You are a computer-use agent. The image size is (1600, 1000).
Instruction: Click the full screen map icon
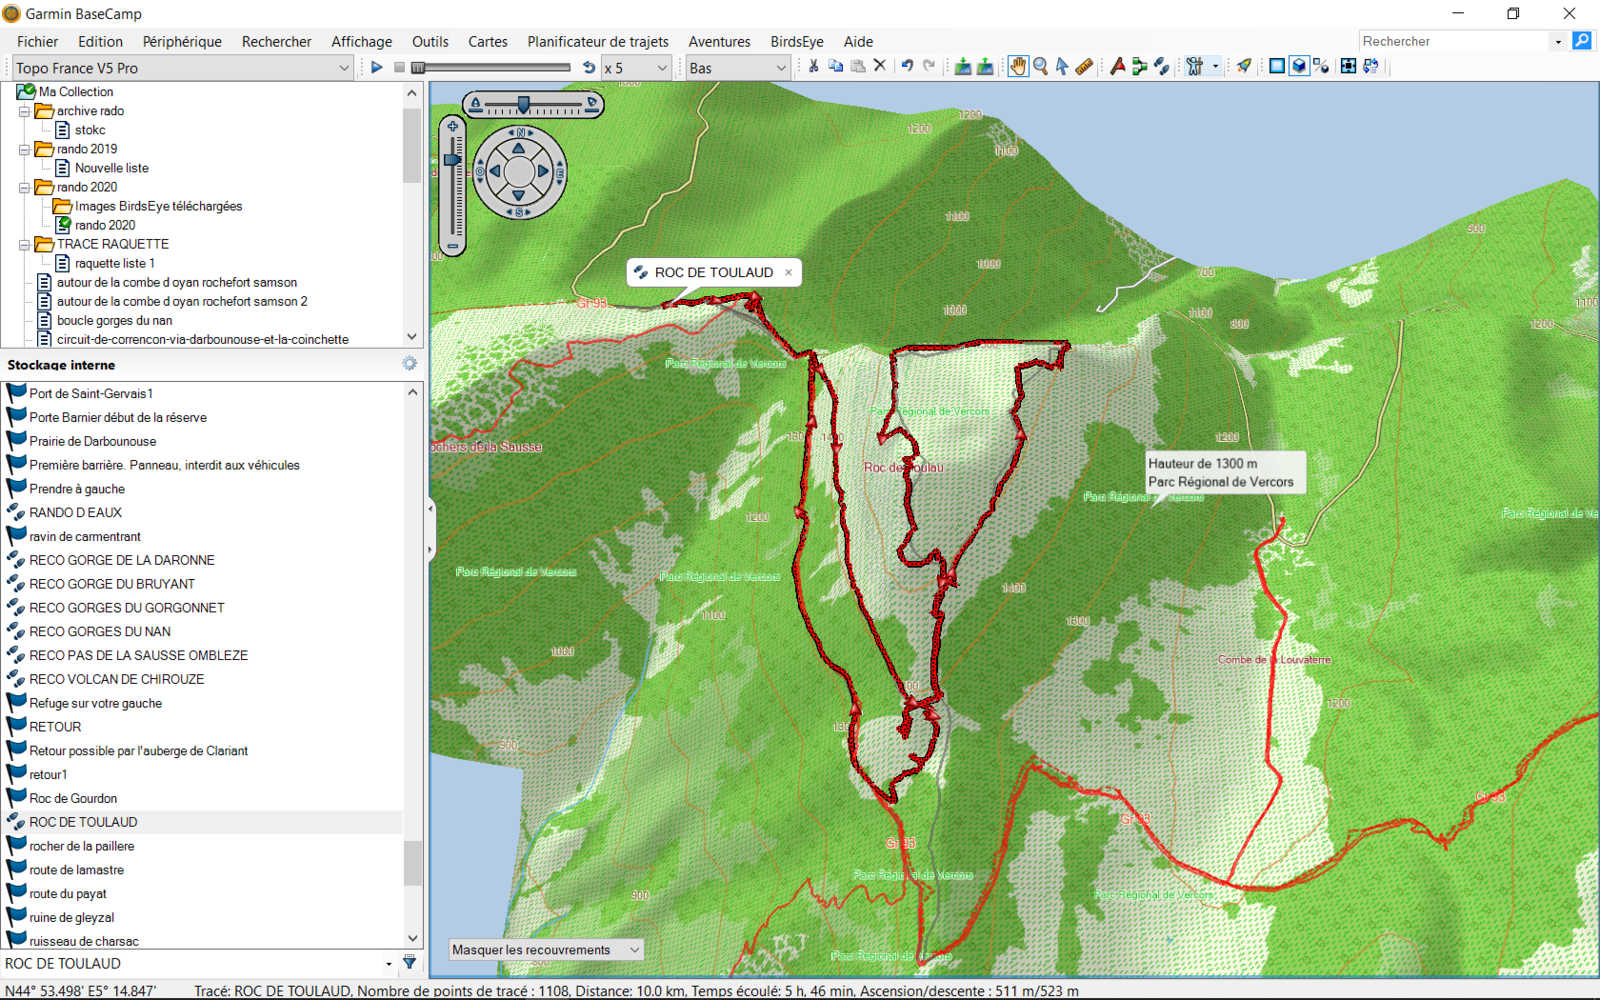[1349, 67]
